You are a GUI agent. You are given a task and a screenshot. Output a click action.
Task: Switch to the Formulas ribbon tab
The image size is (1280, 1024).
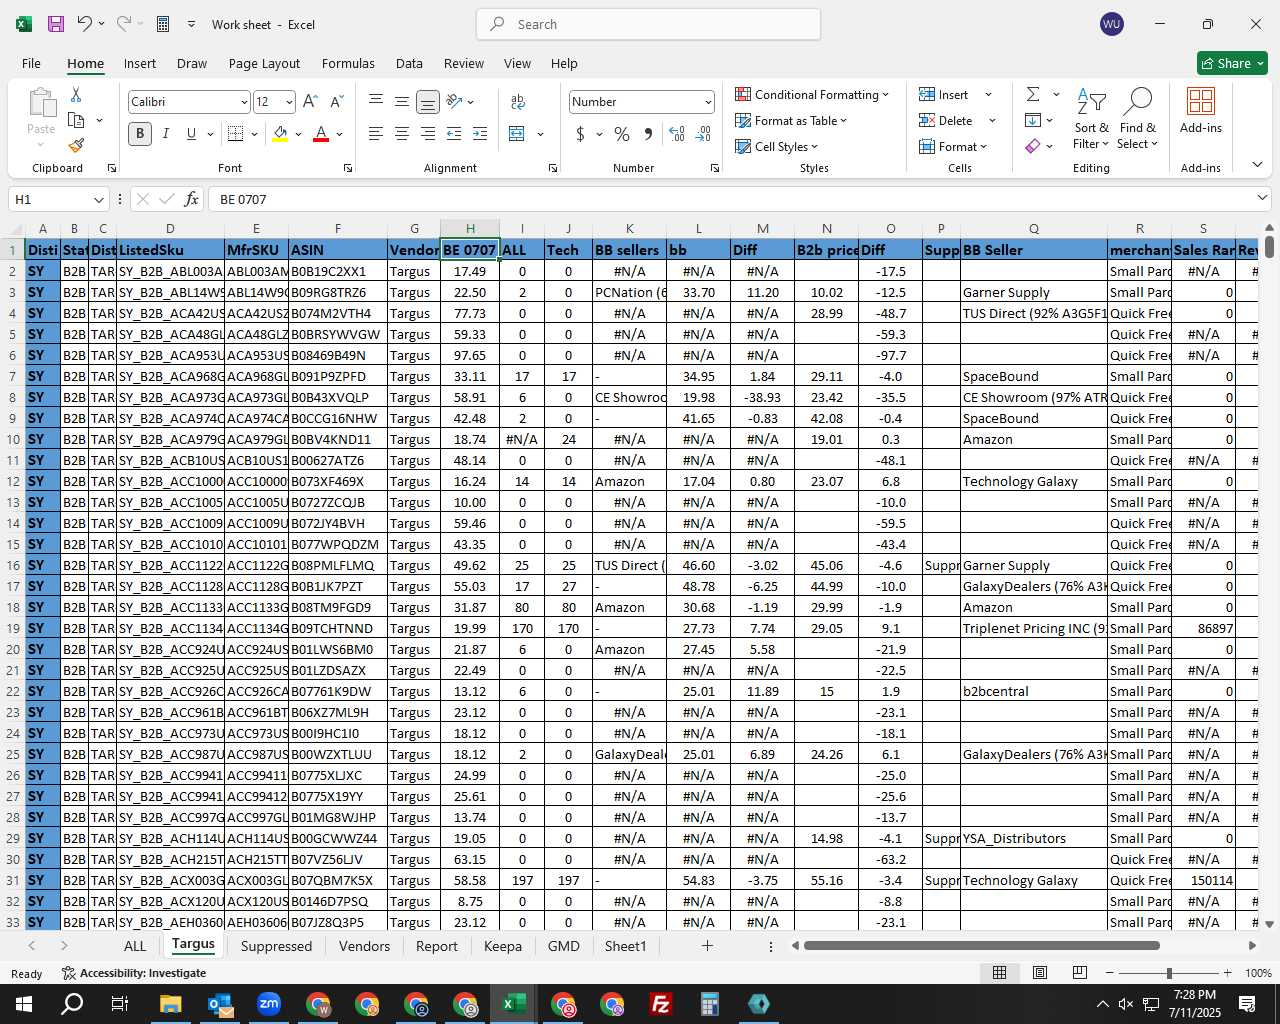coord(348,63)
